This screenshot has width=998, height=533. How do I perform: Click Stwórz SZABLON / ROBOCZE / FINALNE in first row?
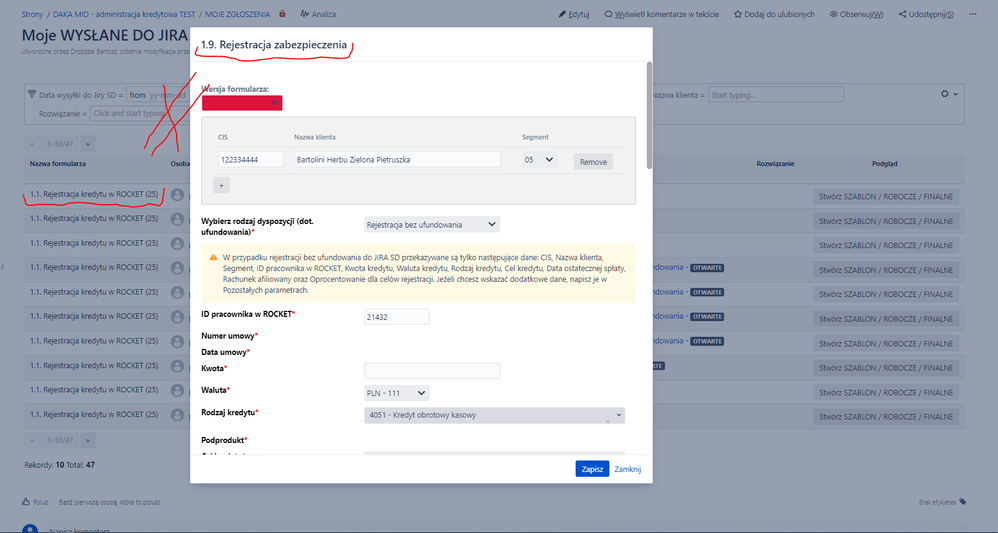[x=886, y=197]
